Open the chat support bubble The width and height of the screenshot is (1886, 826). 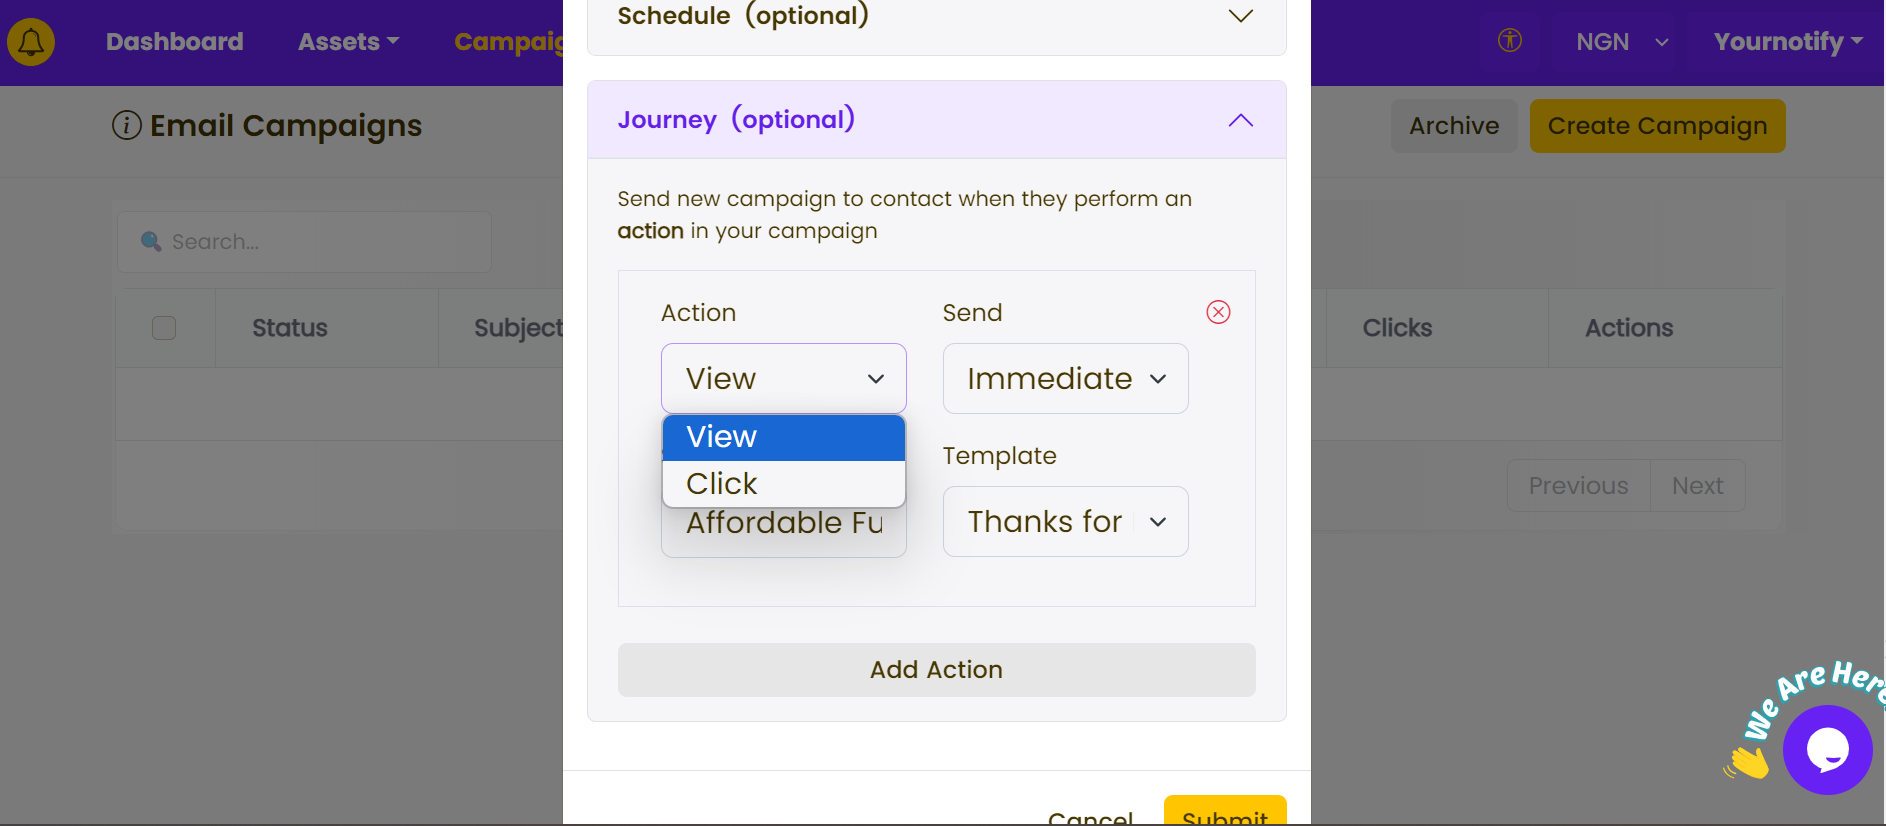(1827, 750)
